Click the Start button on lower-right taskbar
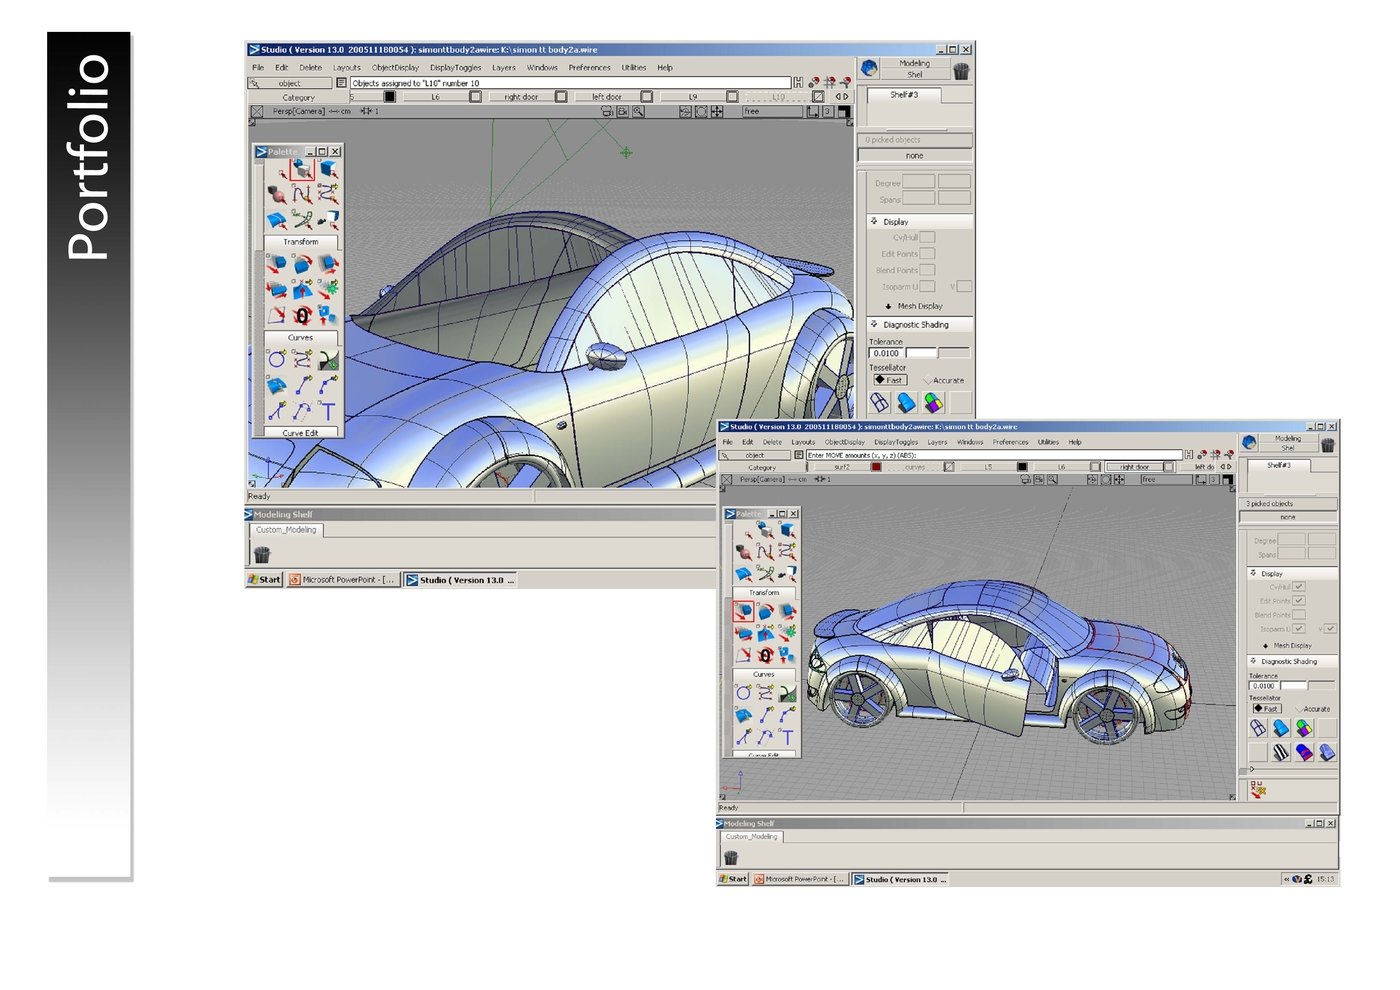 [x=734, y=879]
